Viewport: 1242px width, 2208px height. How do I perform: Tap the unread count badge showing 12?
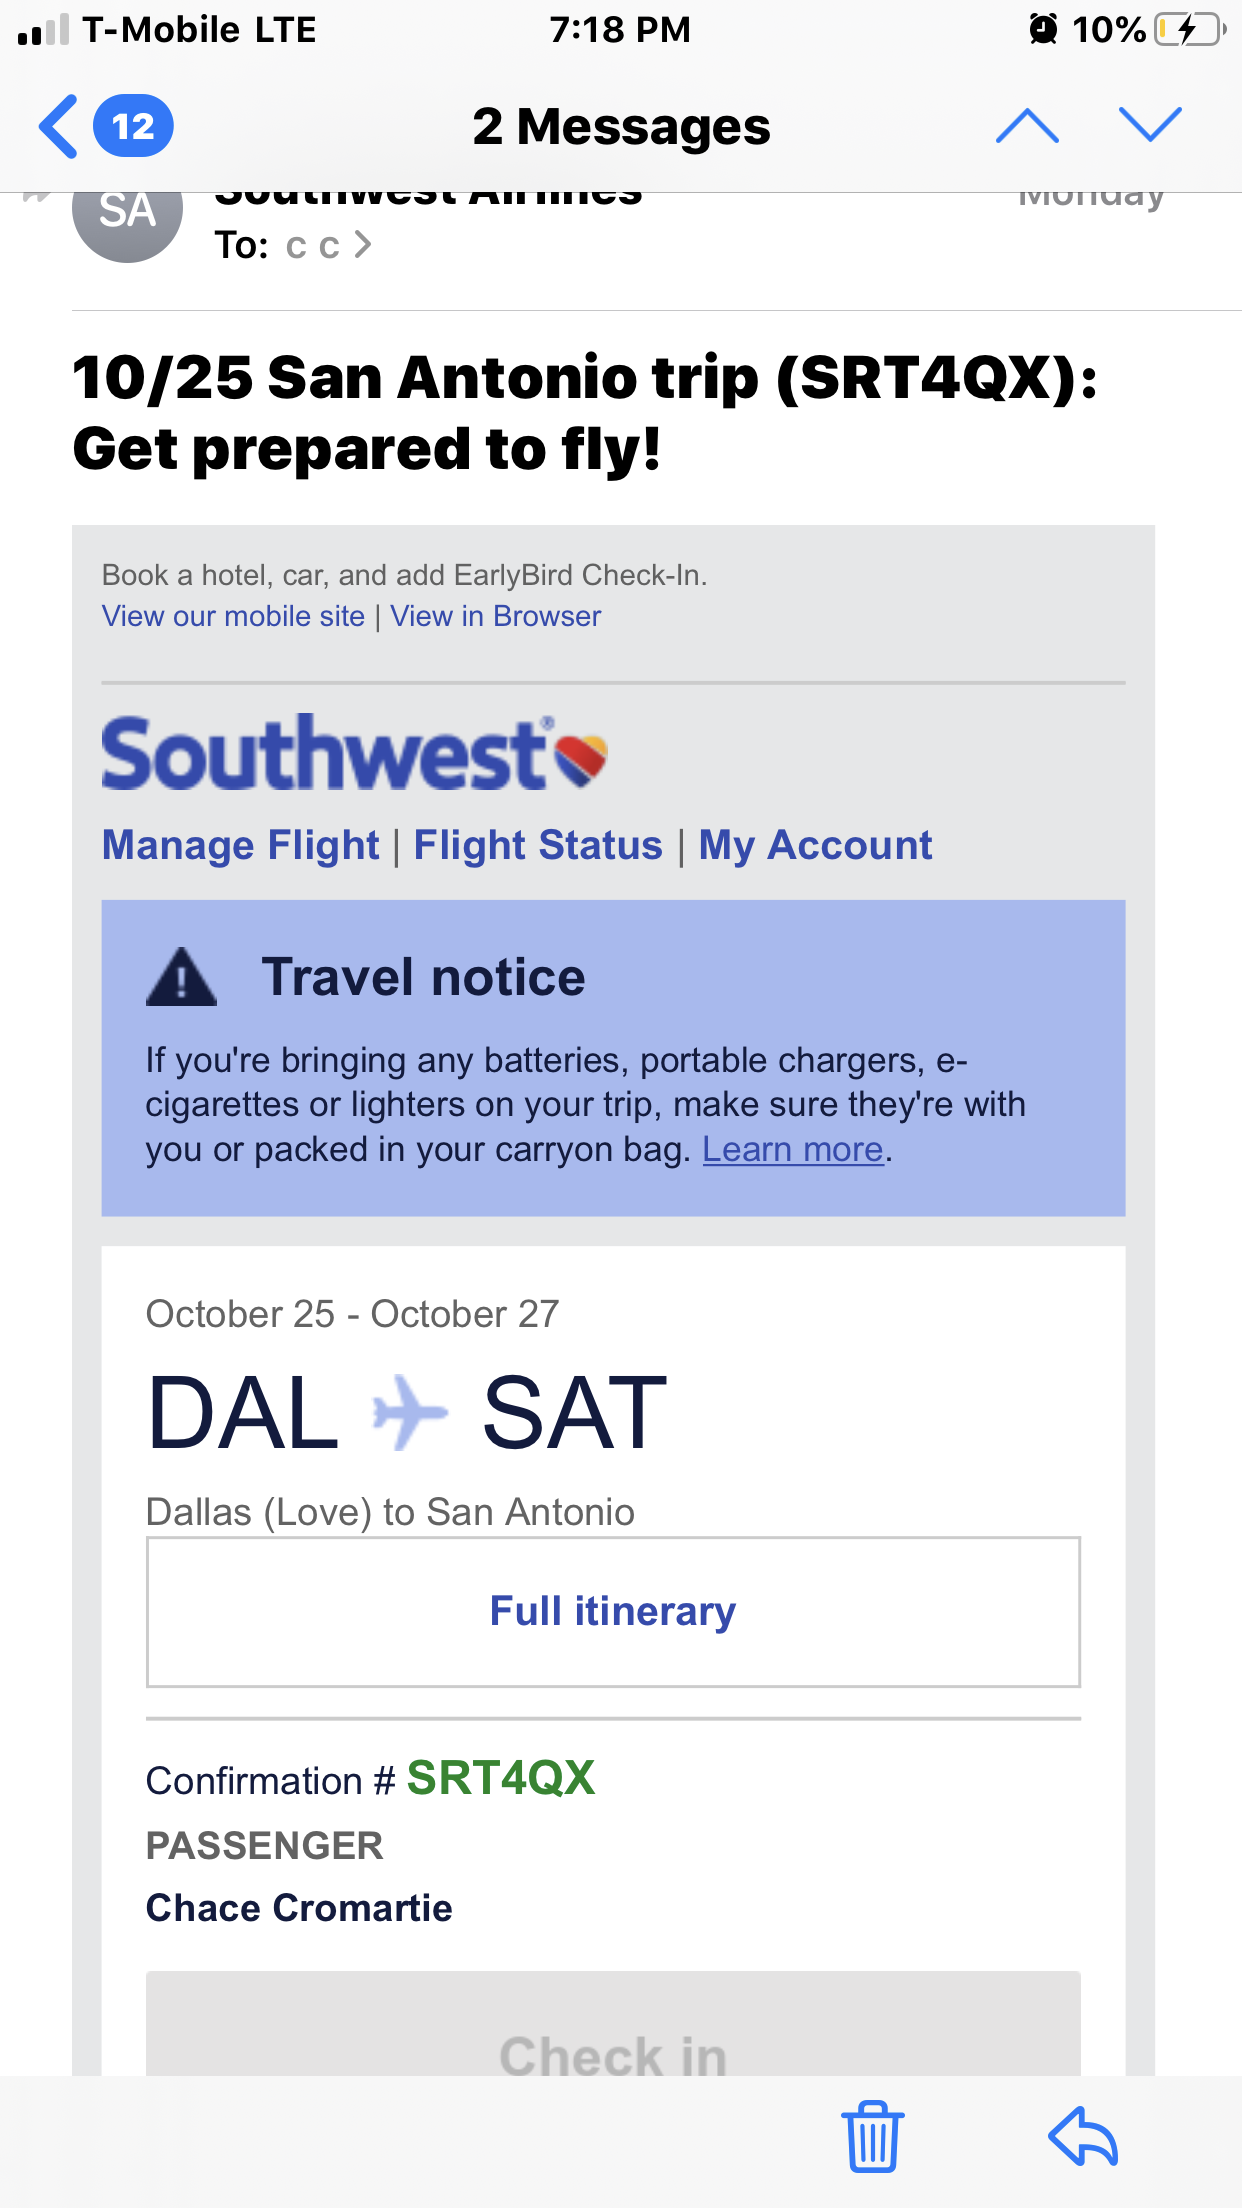[x=133, y=127]
